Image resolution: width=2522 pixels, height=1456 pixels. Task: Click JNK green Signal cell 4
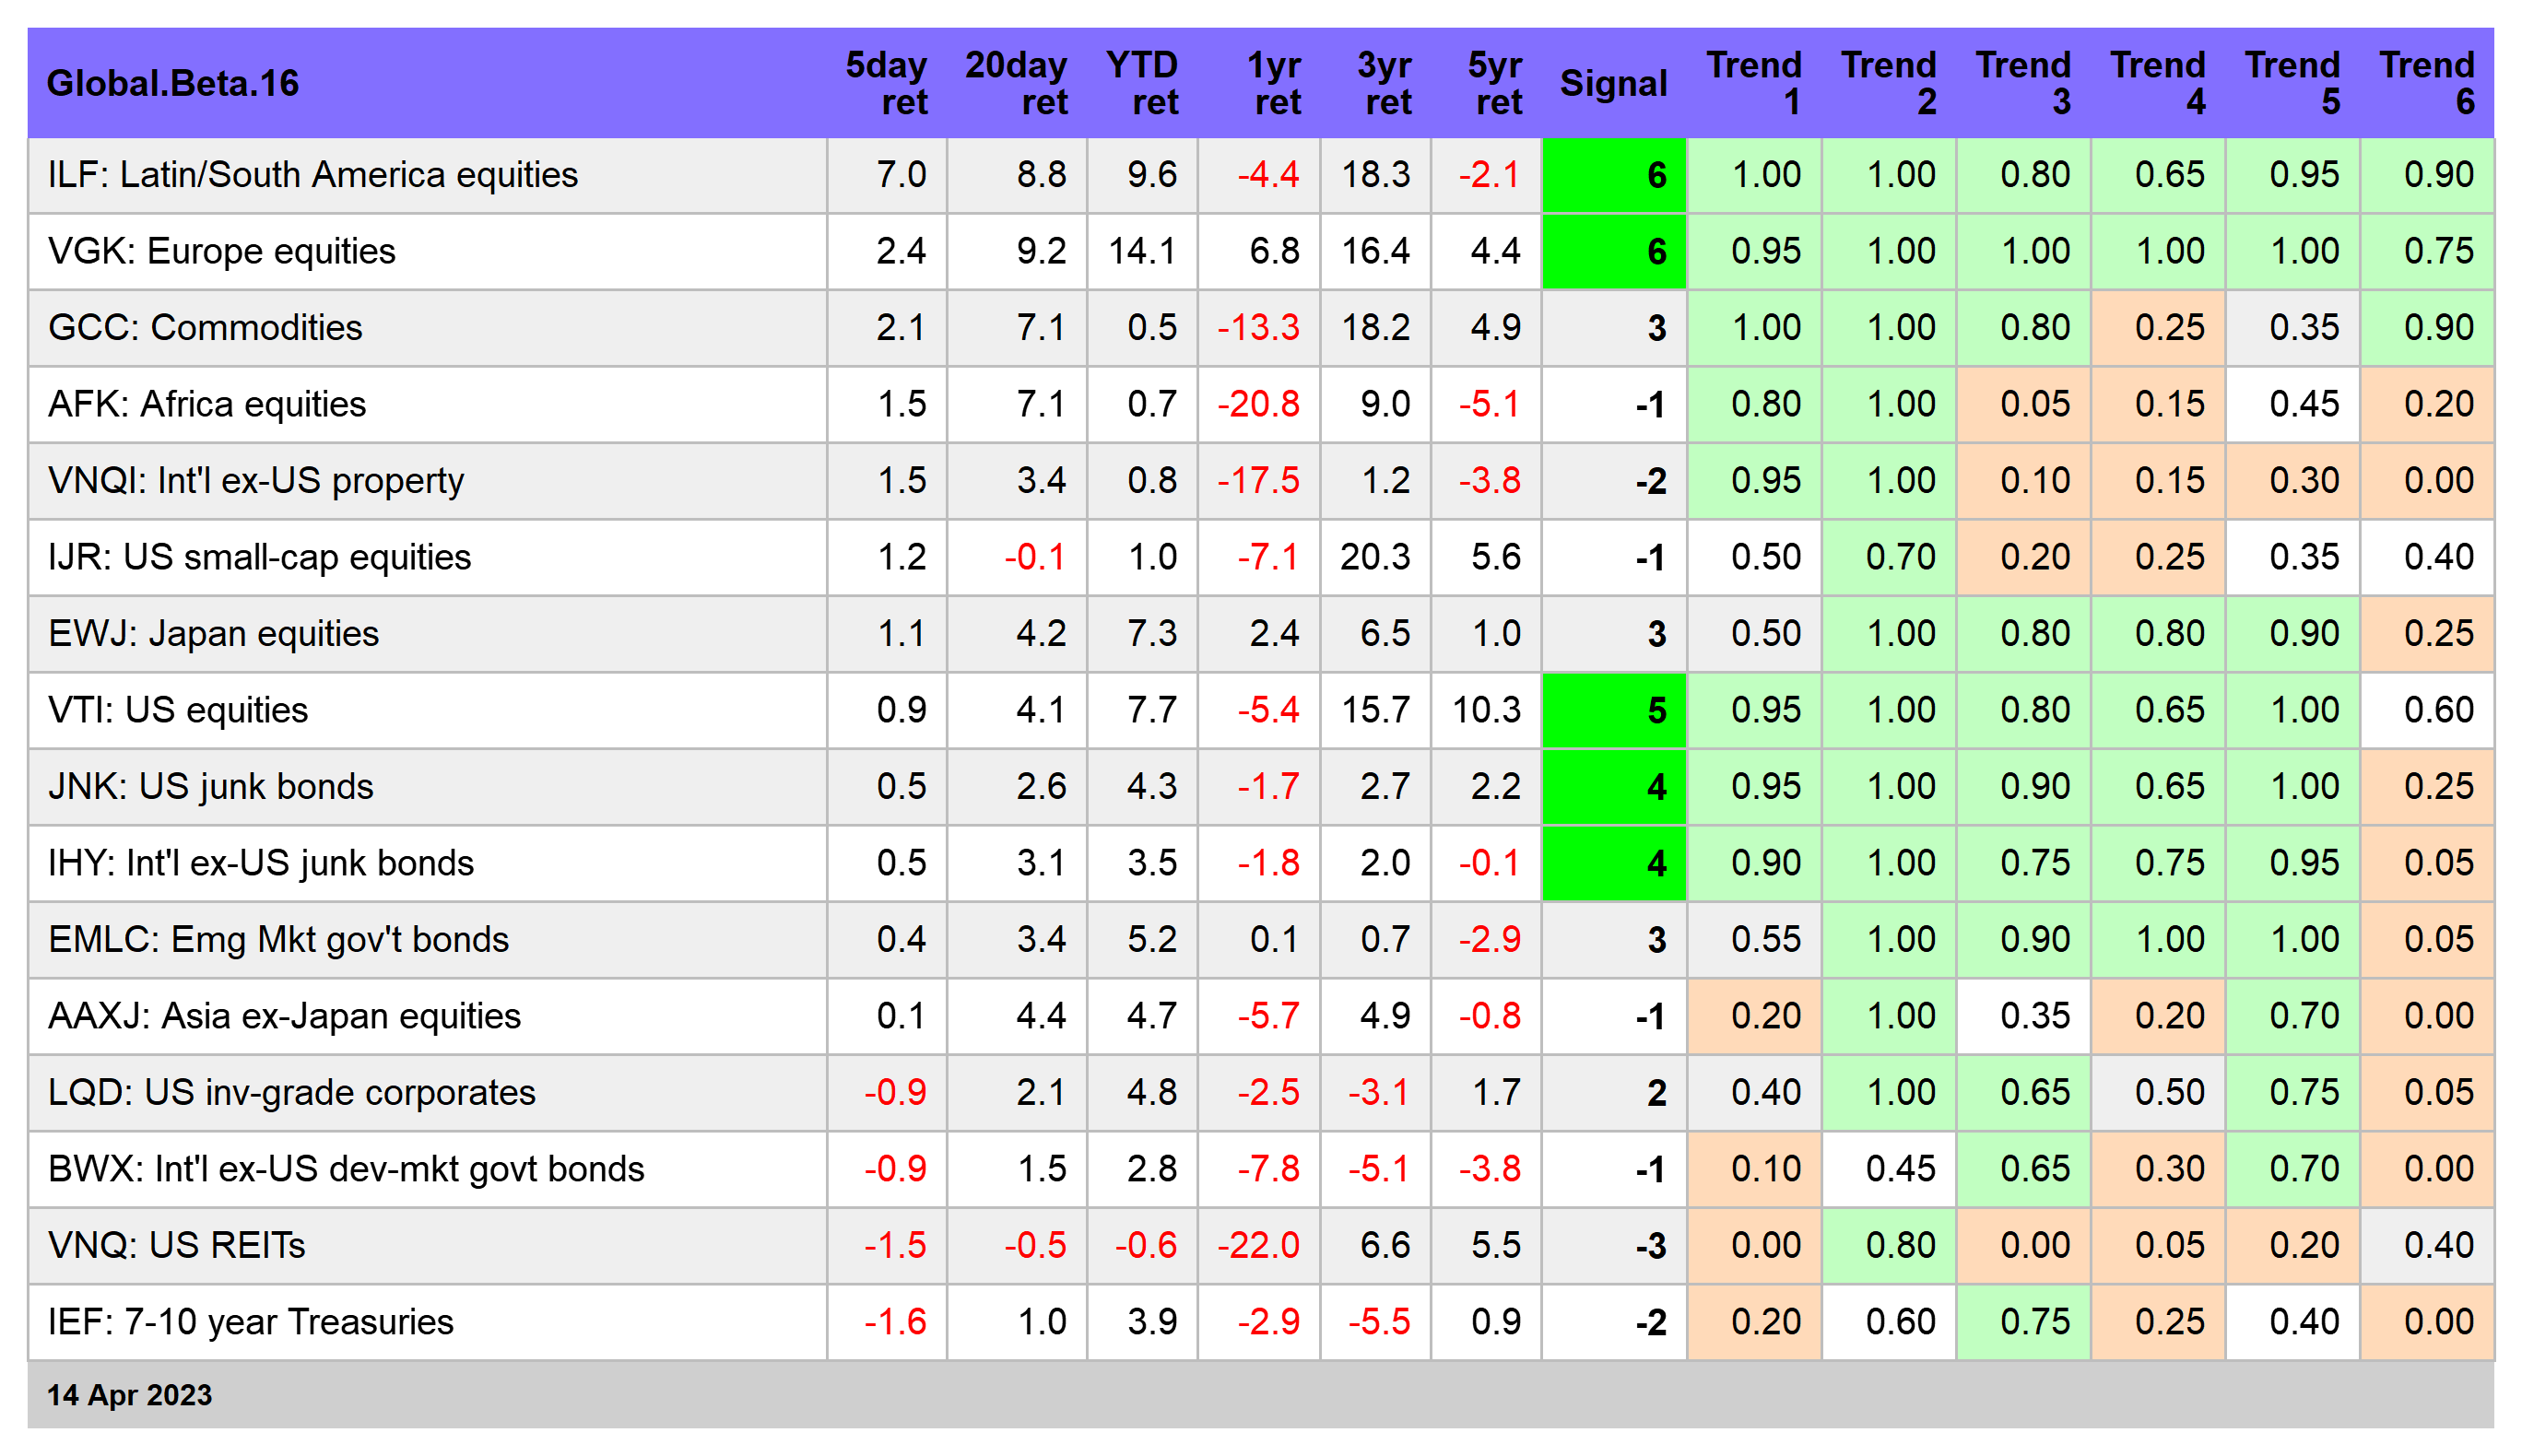tap(1614, 787)
